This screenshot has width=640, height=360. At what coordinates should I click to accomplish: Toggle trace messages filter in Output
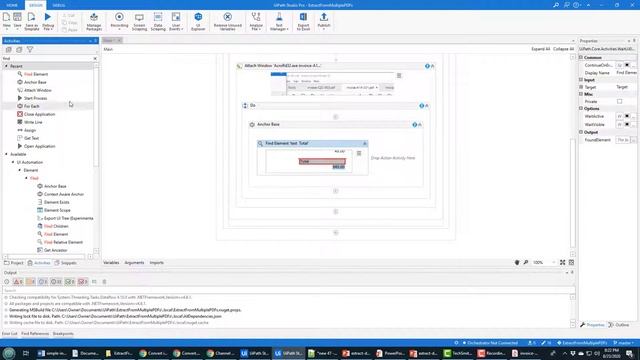(56, 282)
